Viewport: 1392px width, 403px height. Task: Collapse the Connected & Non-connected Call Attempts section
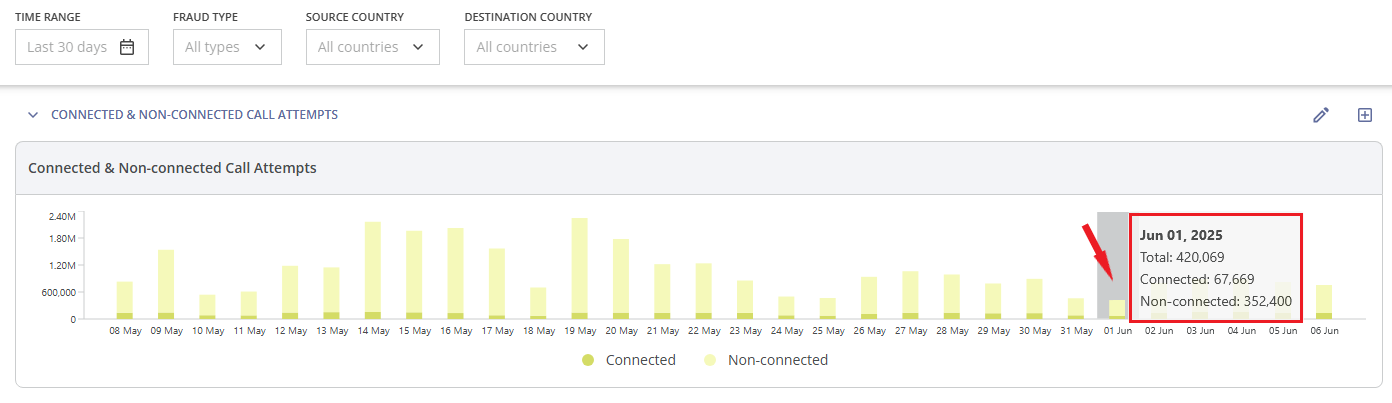tap(33, 115)
